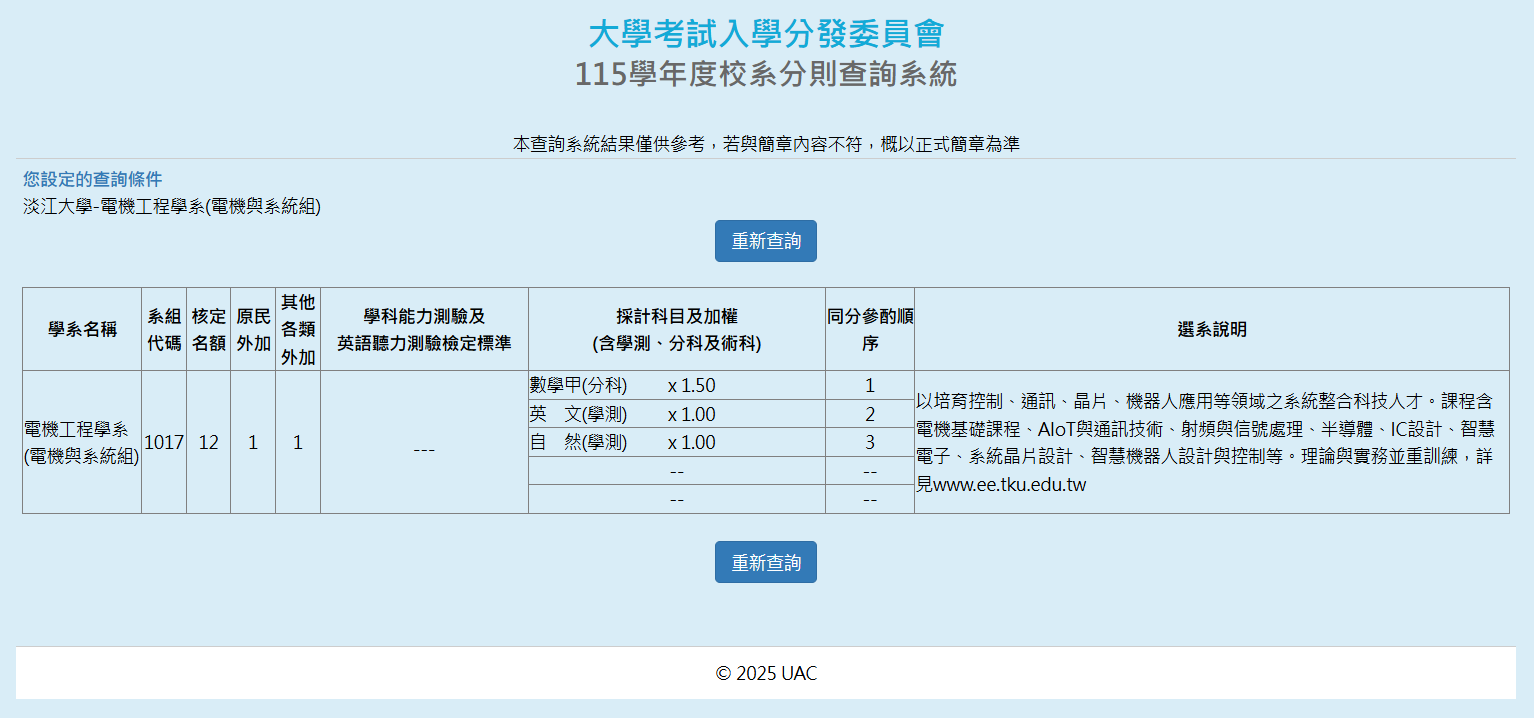Click the 學系名稱 column header
1534x718 pixels.
[x=82, y=329]
